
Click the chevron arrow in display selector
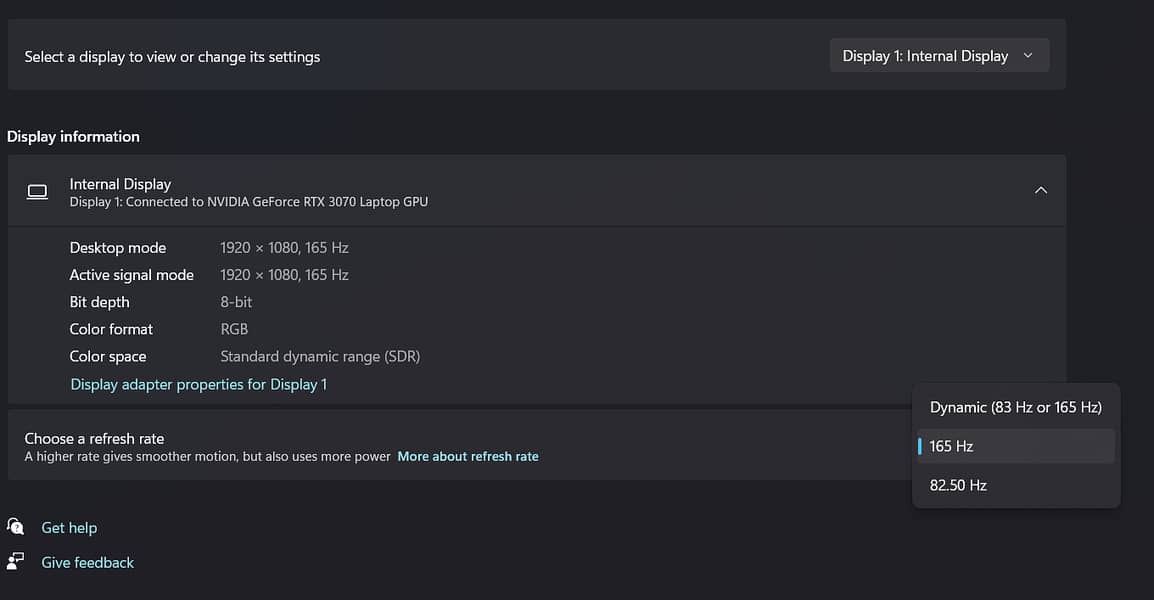coord(1028,56)
